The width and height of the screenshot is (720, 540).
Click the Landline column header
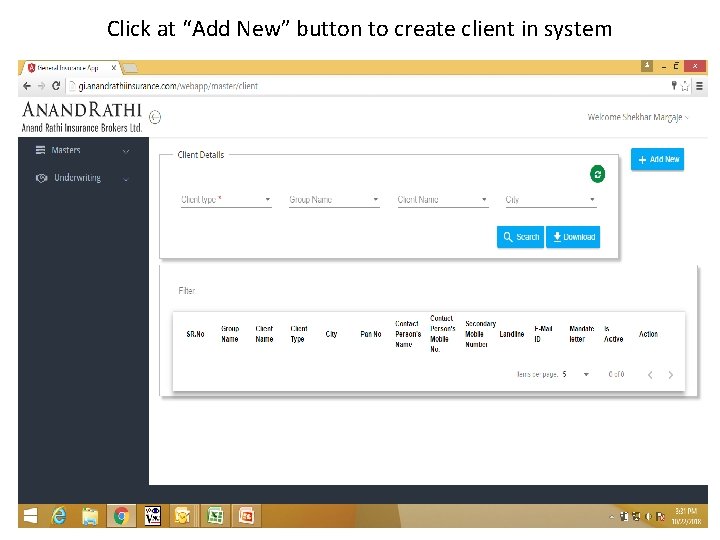pyautogui.click(x=512, y=334)
